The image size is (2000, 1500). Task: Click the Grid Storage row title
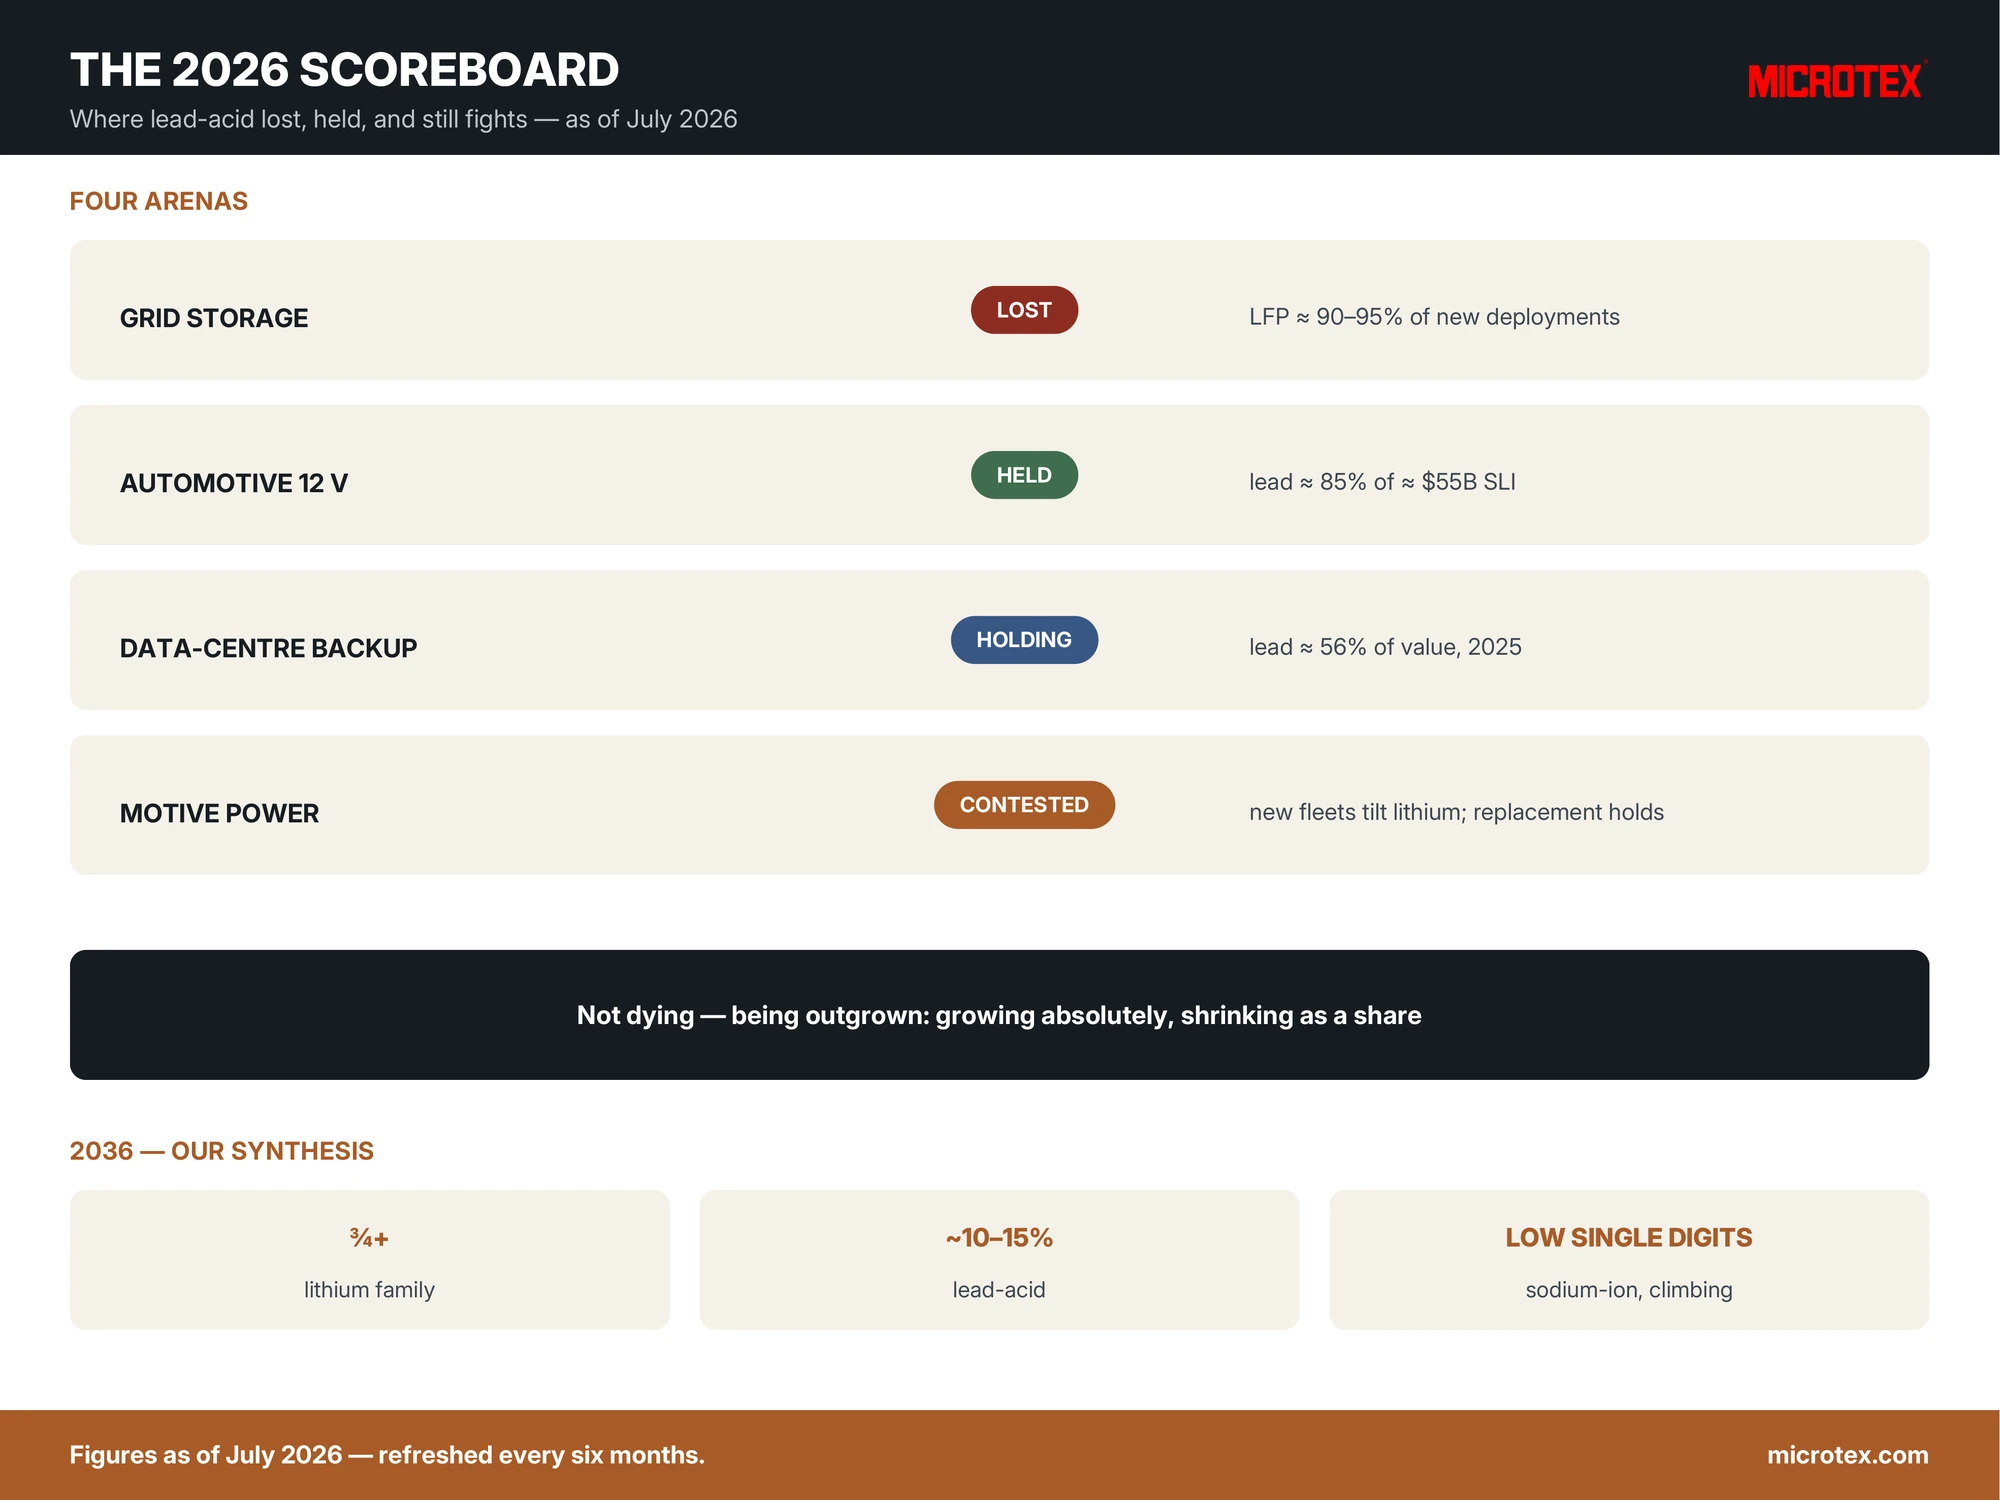[214, 318]
